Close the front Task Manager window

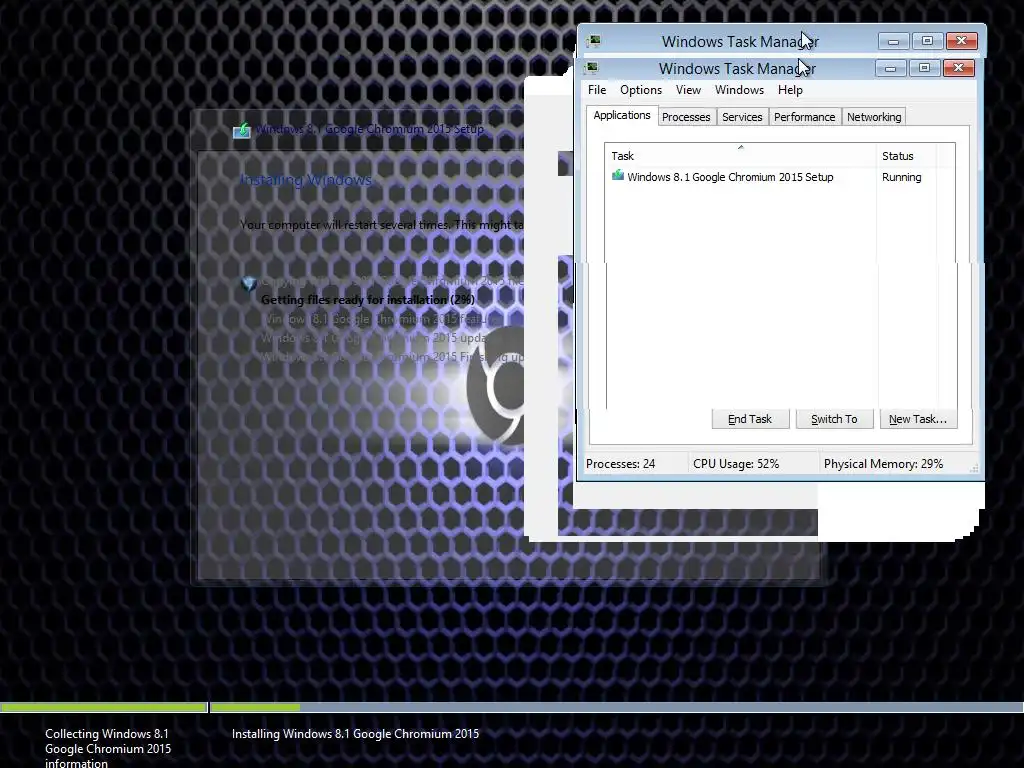(958, 68)
